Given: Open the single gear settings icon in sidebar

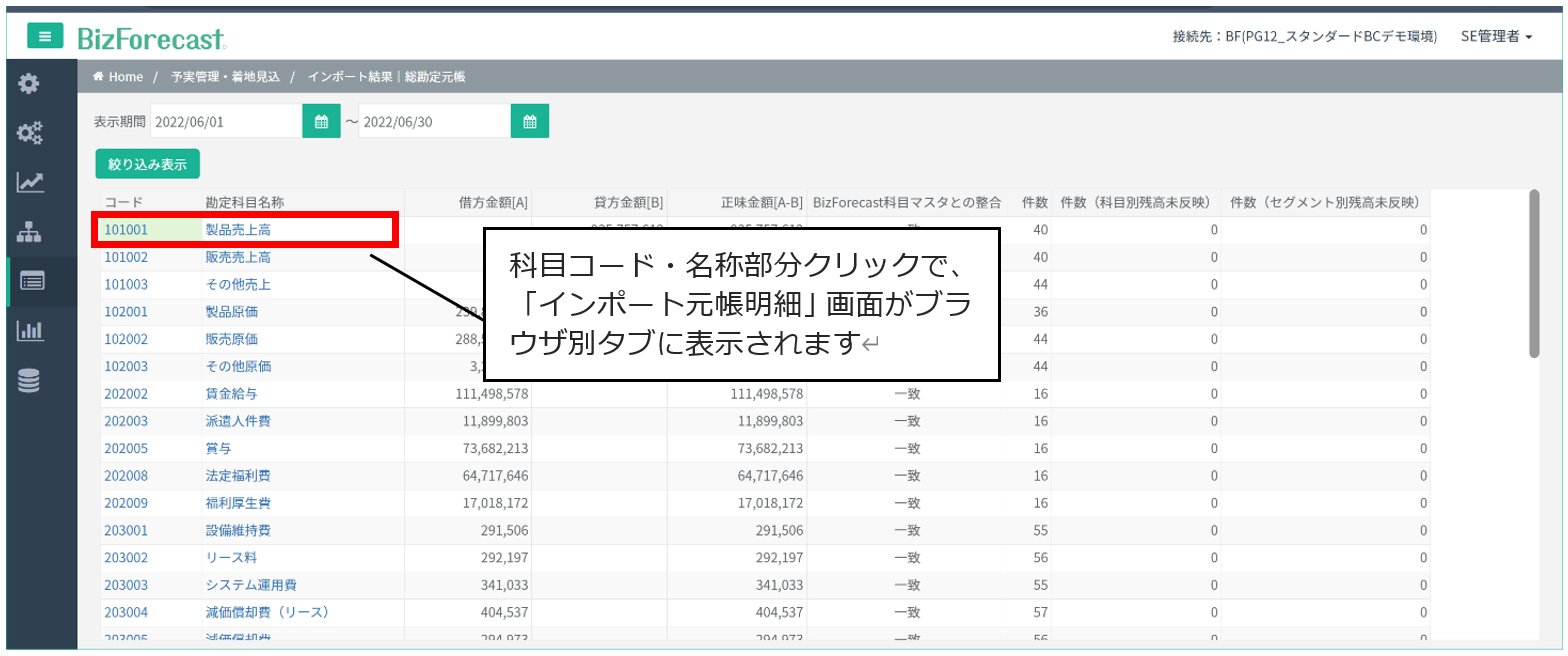Looking at the screenshot, I should (30, 84).
